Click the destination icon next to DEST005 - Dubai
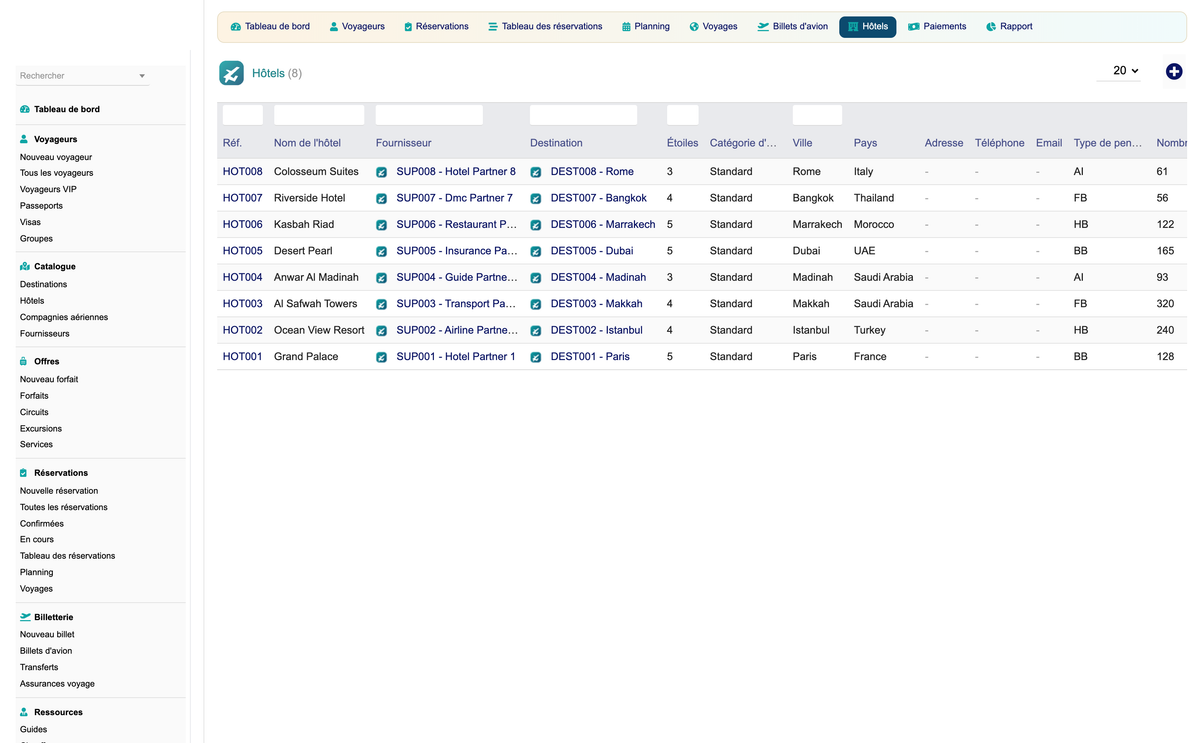This screenshot has width=1200, height=743. [536, 251]
